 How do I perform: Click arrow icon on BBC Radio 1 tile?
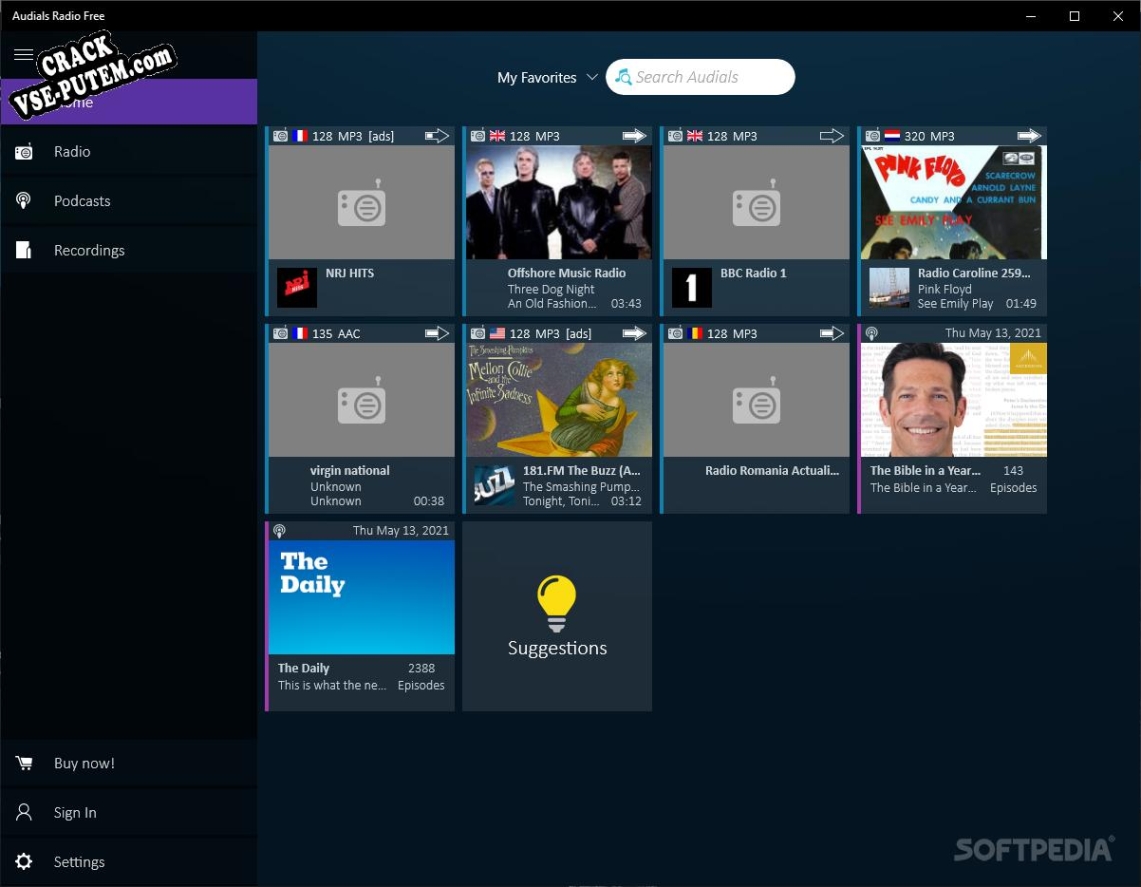tap(831, 136)
